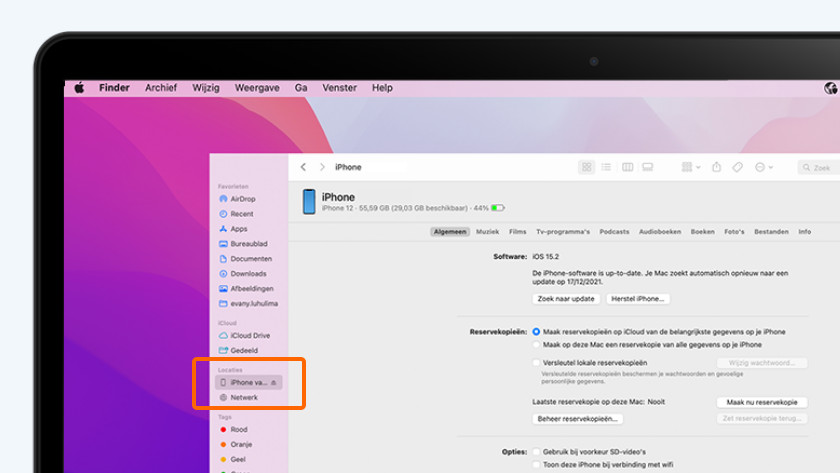
Task: Switch to the Bestanden tab
Action: 771,232
